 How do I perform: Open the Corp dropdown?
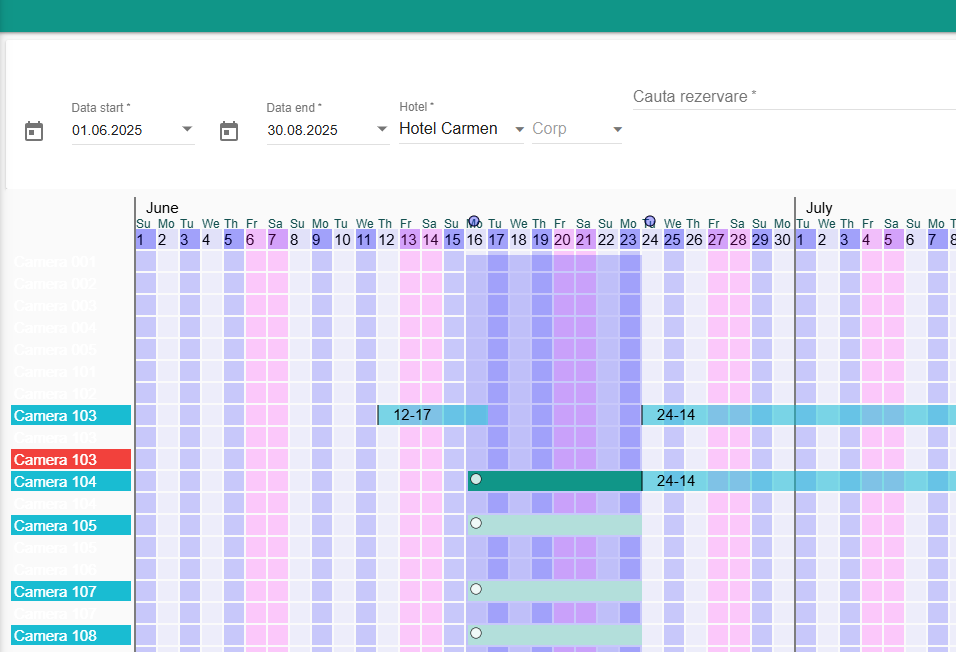577,129
